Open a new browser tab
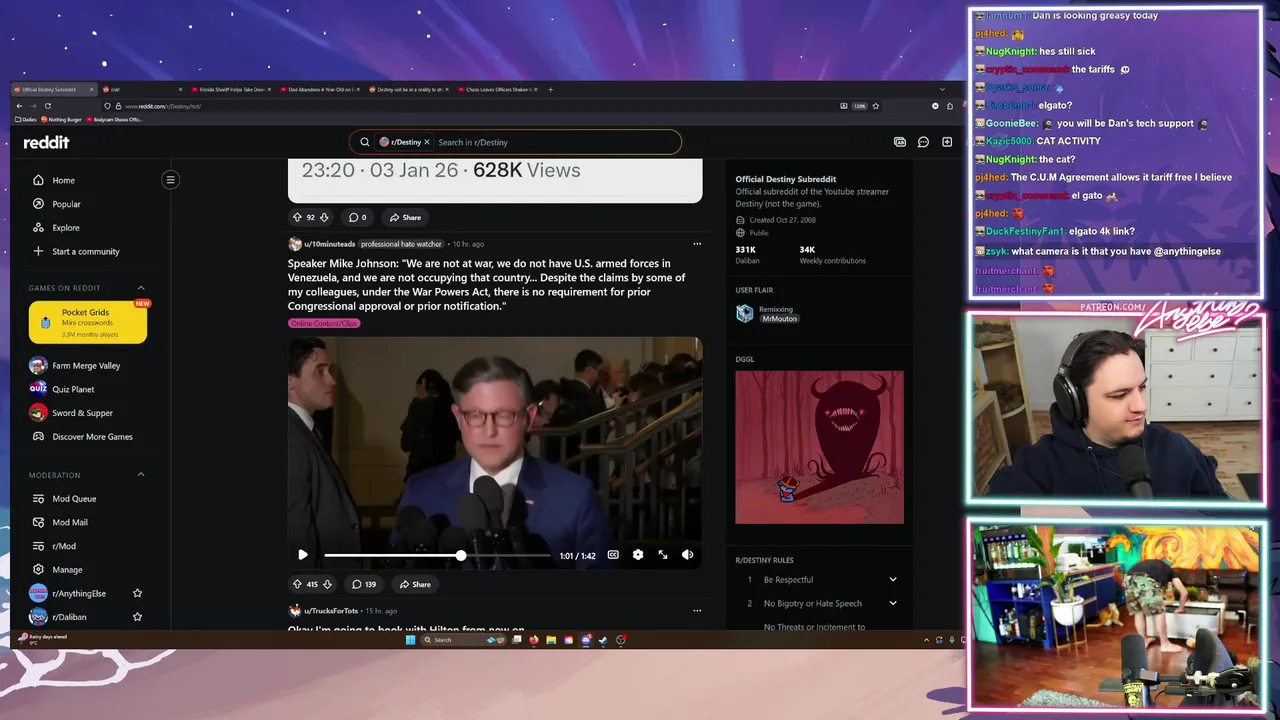 pos(550,89)
